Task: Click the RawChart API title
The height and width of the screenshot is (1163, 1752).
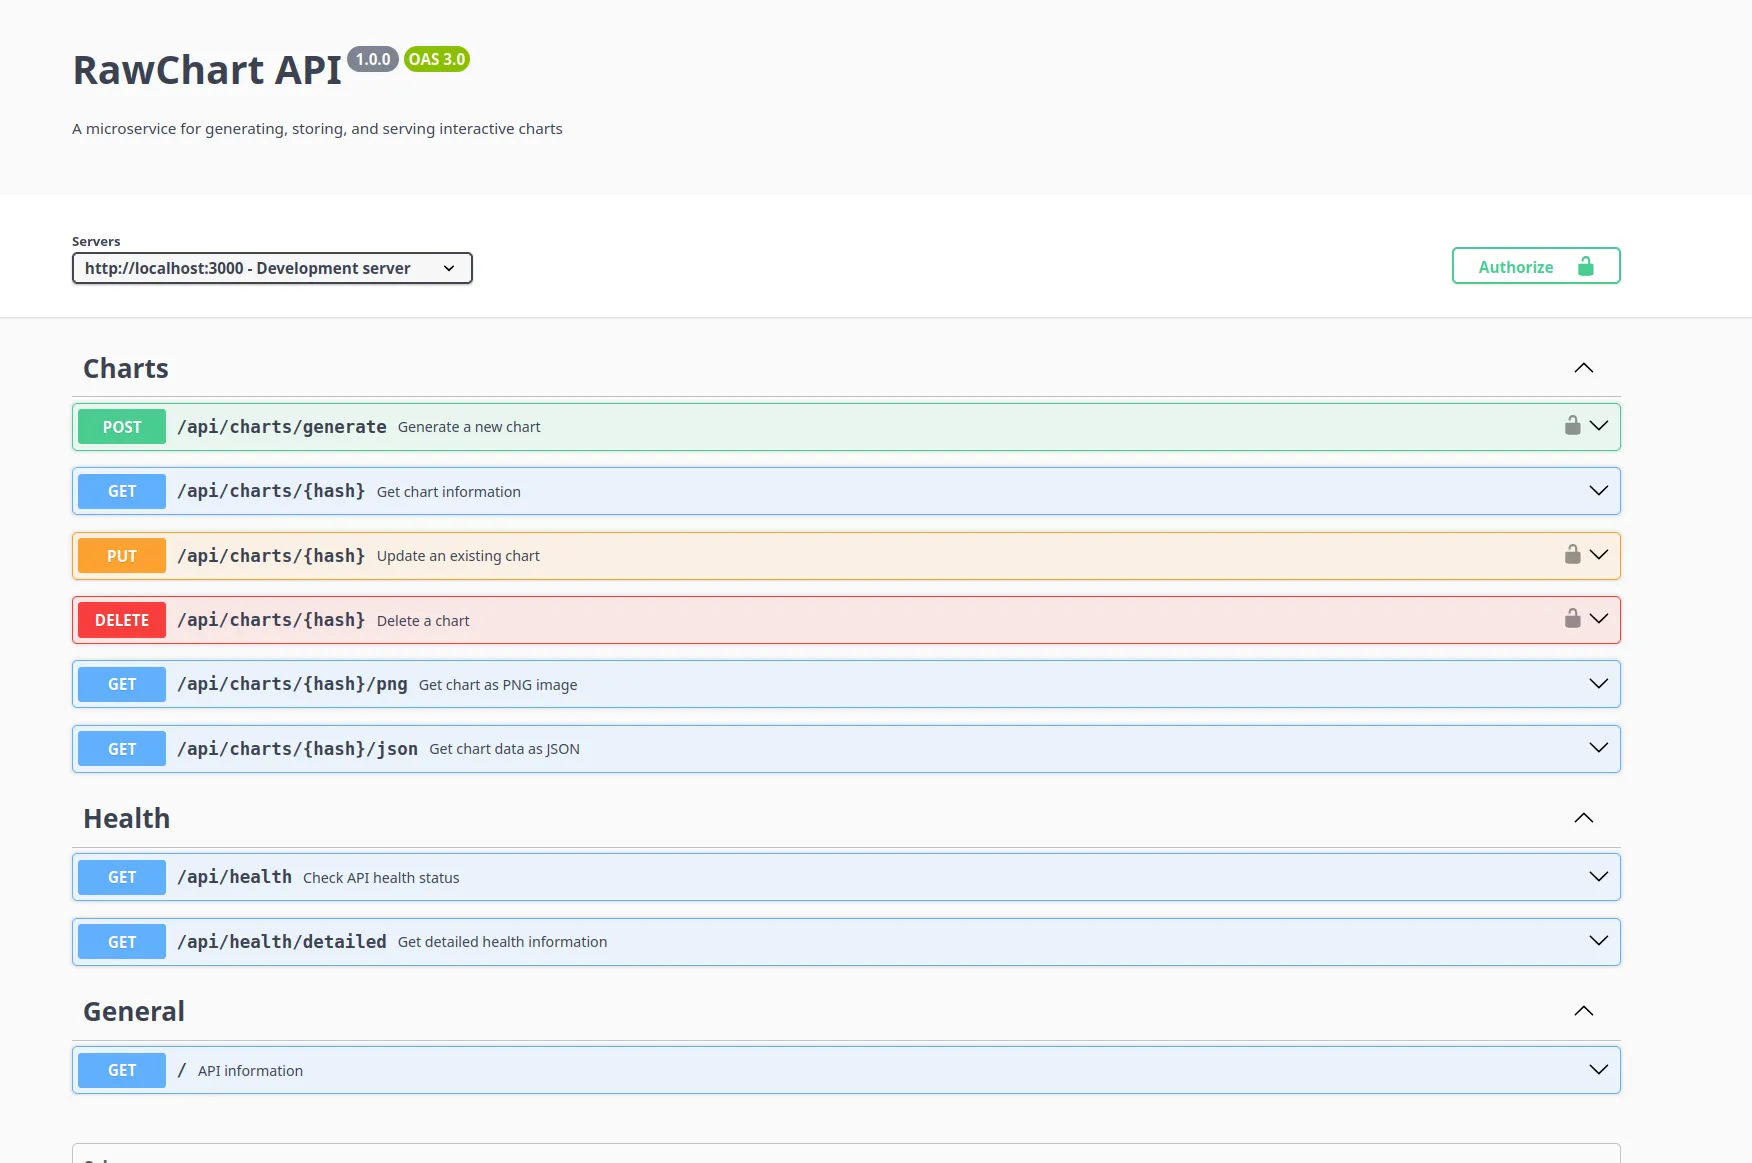Action: (207, 70)
